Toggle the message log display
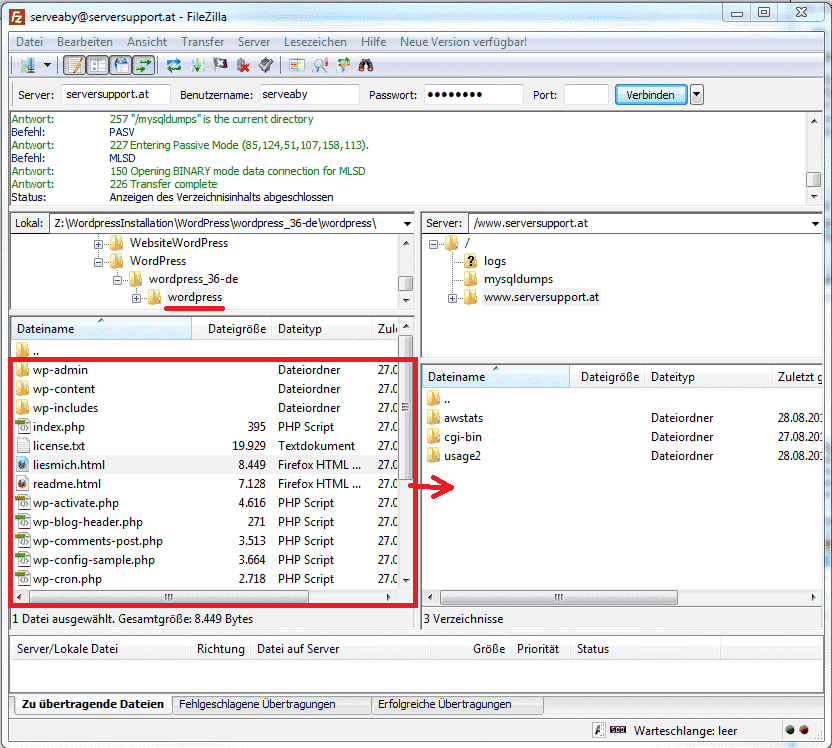 74,66
